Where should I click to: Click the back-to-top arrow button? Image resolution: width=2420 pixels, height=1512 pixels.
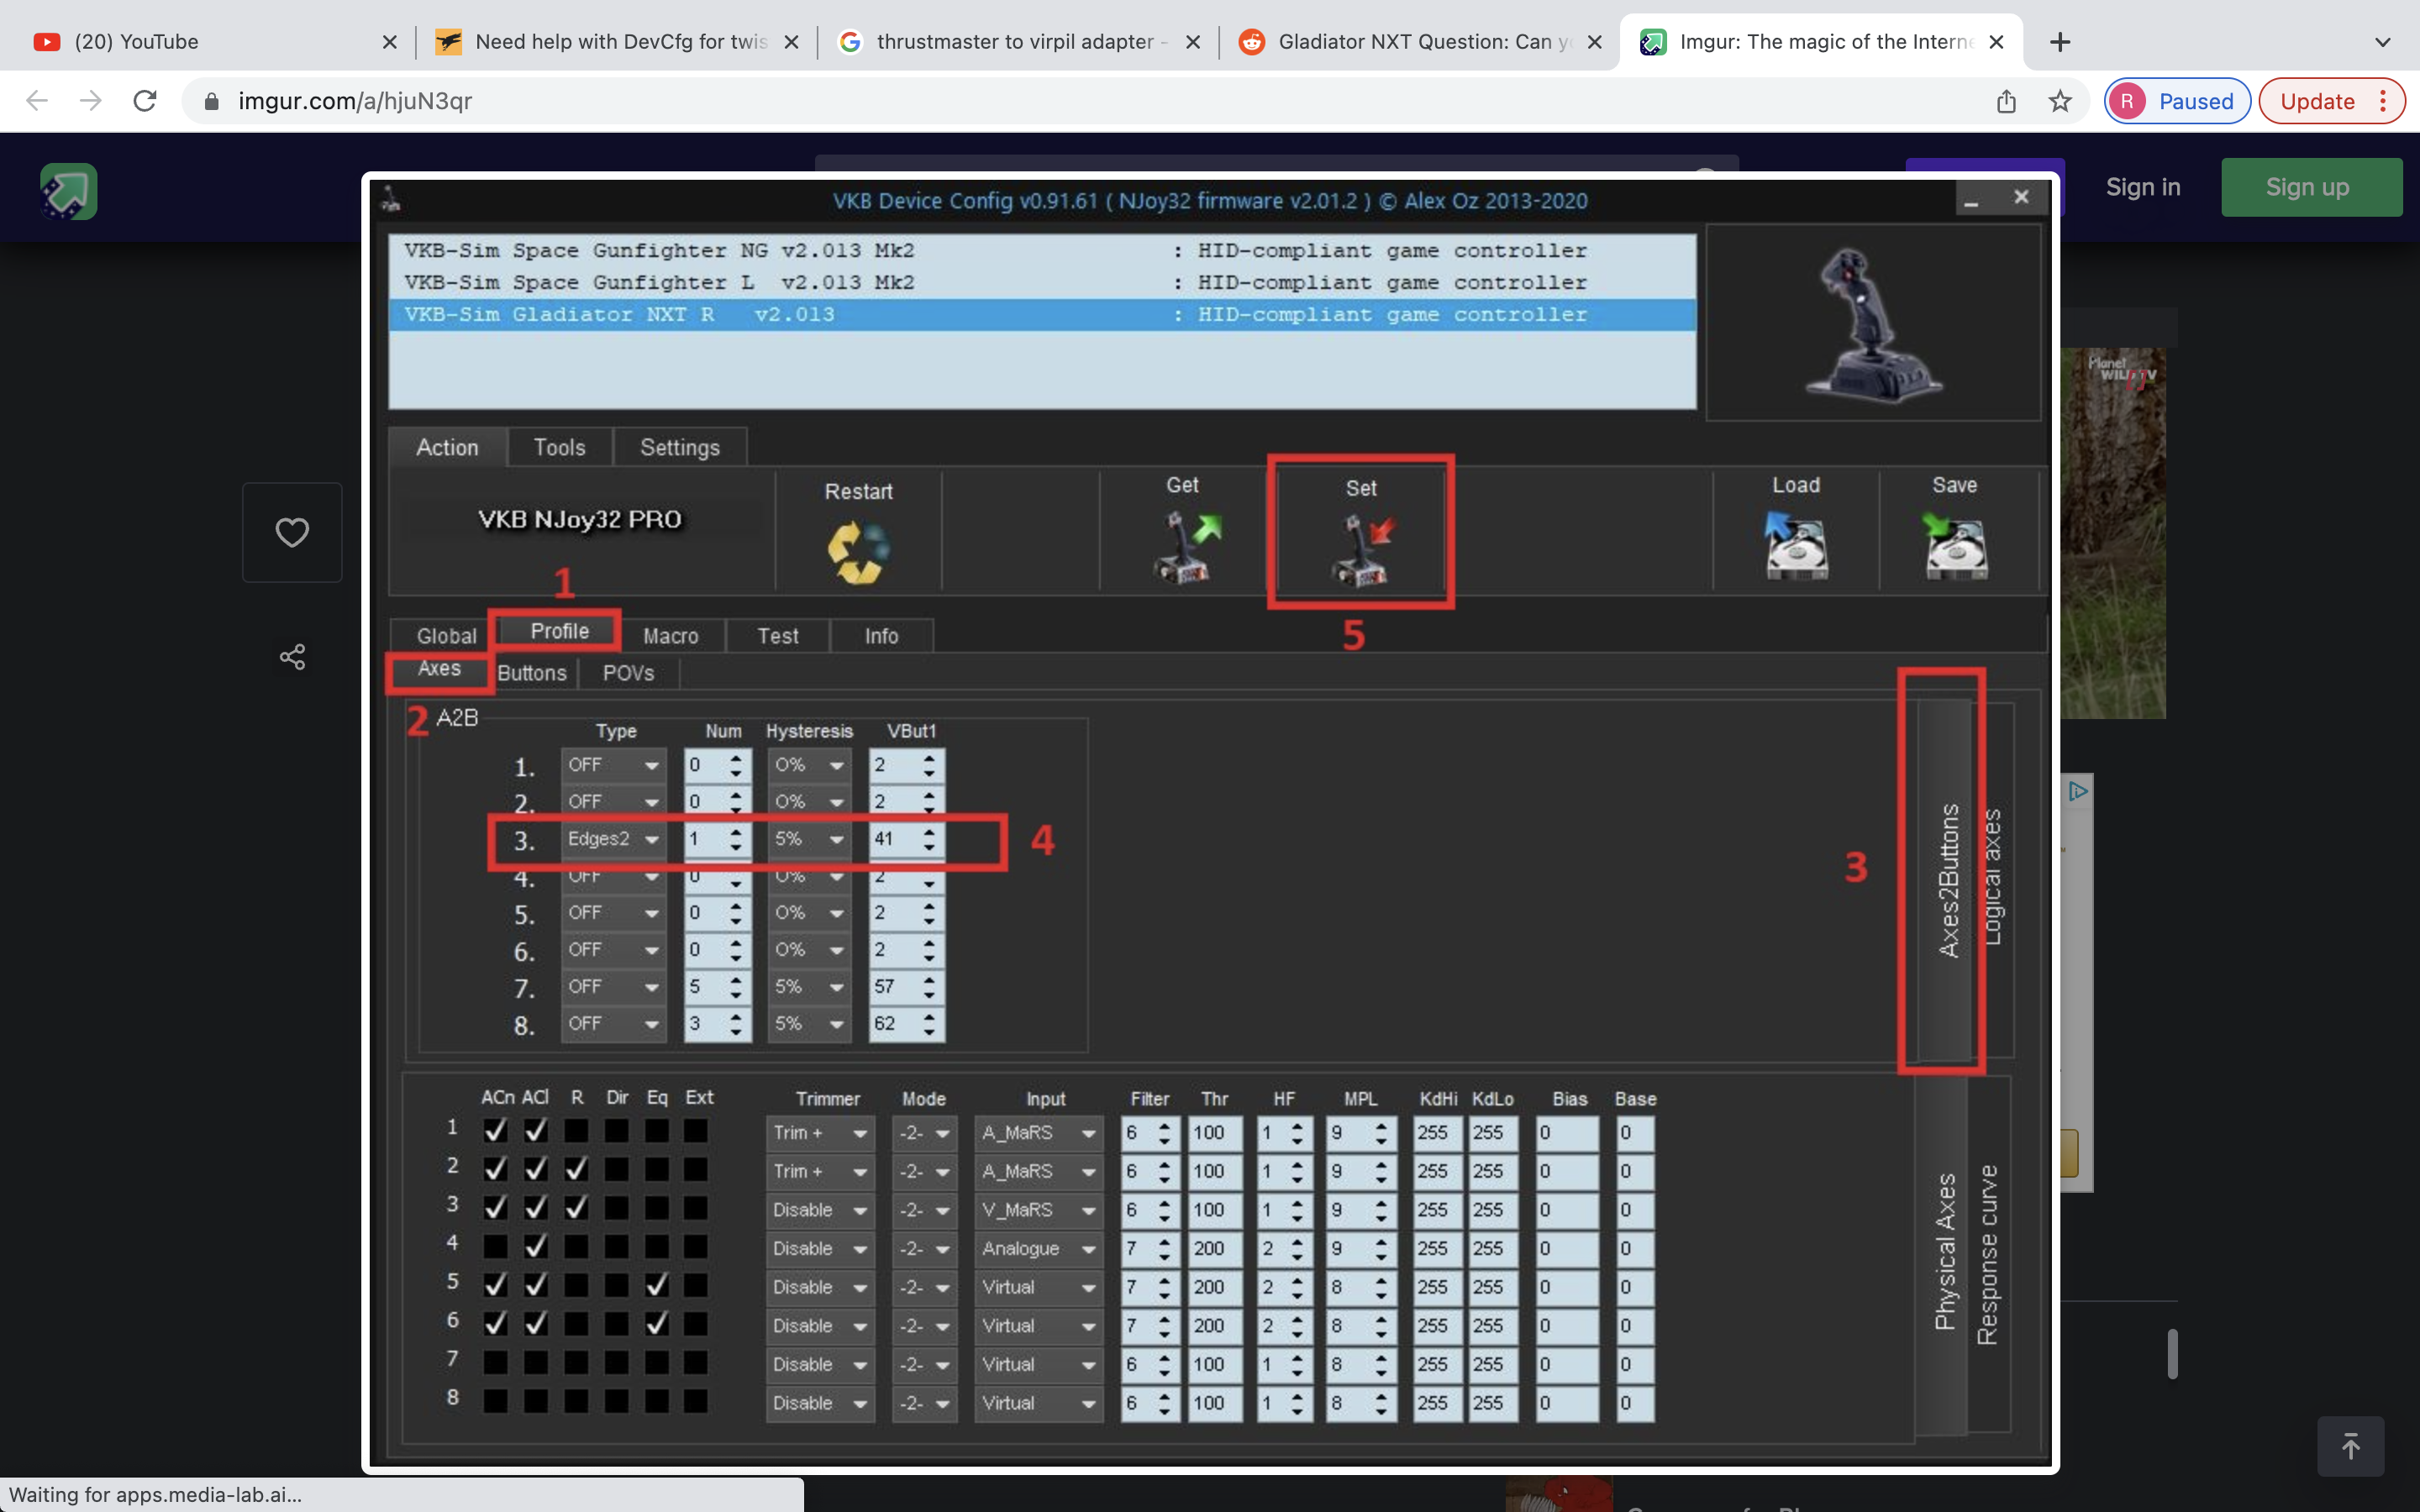click(x=2350, y=1446)
